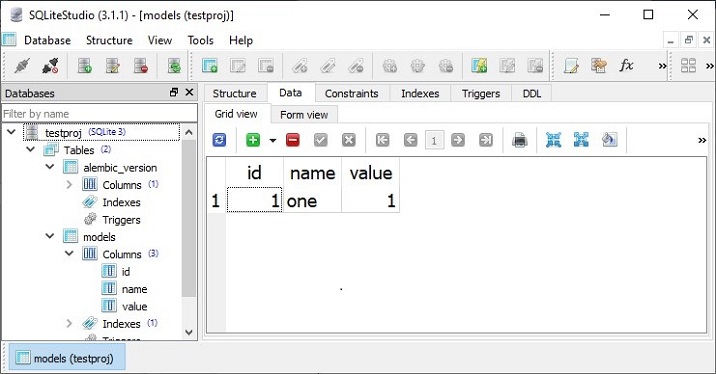Viewport: 716px width, 374px height.
Task: Click the Create trigger gear icon
Action: pos(390,66)
